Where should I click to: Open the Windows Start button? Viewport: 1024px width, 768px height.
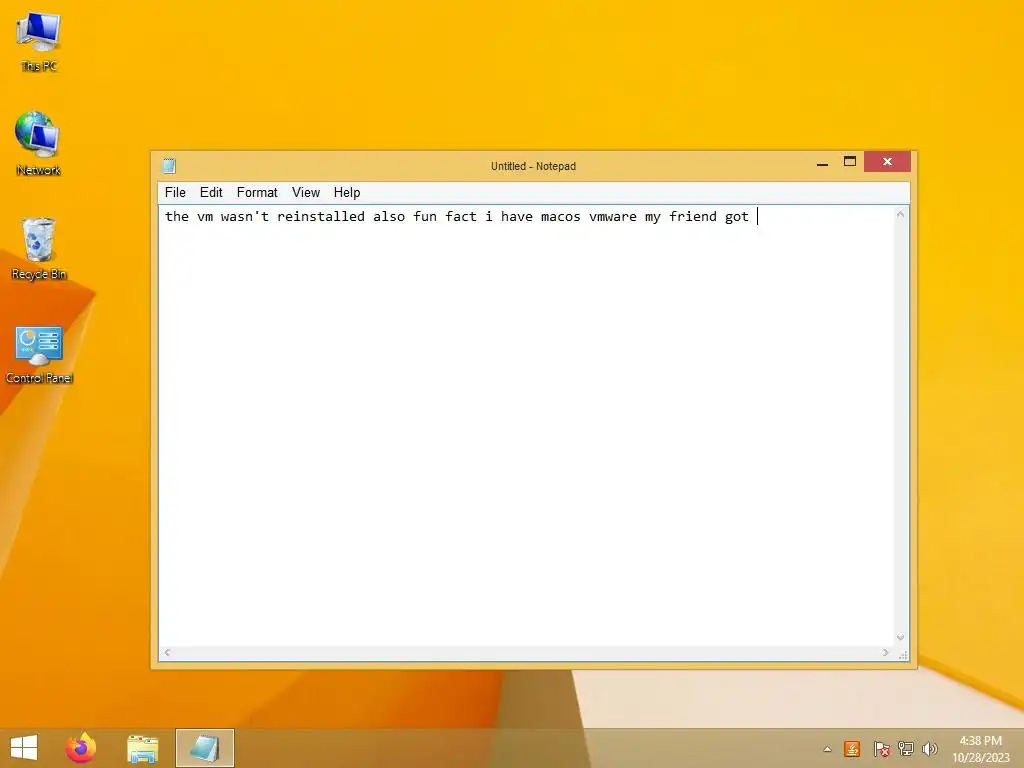pyautogui.click(x=24, y=748)
